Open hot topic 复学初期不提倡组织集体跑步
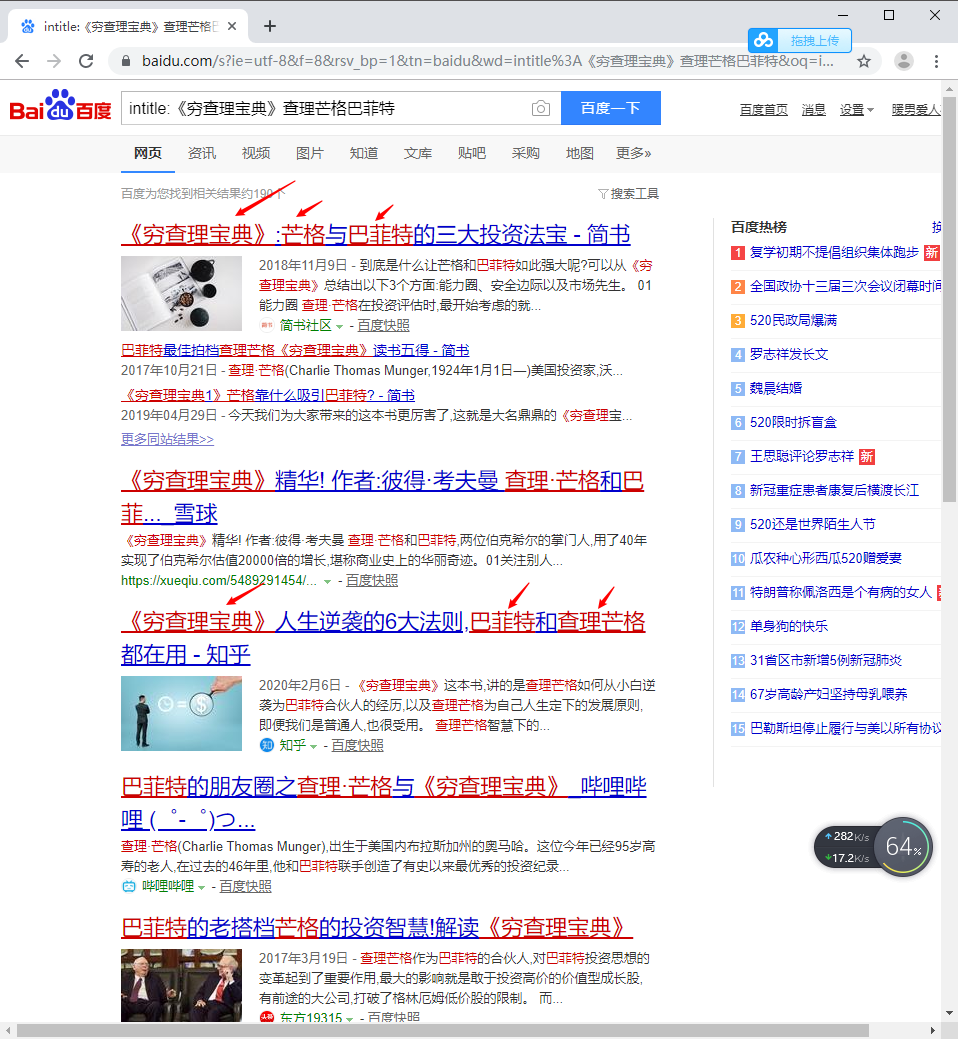 [x=834, y=252]
